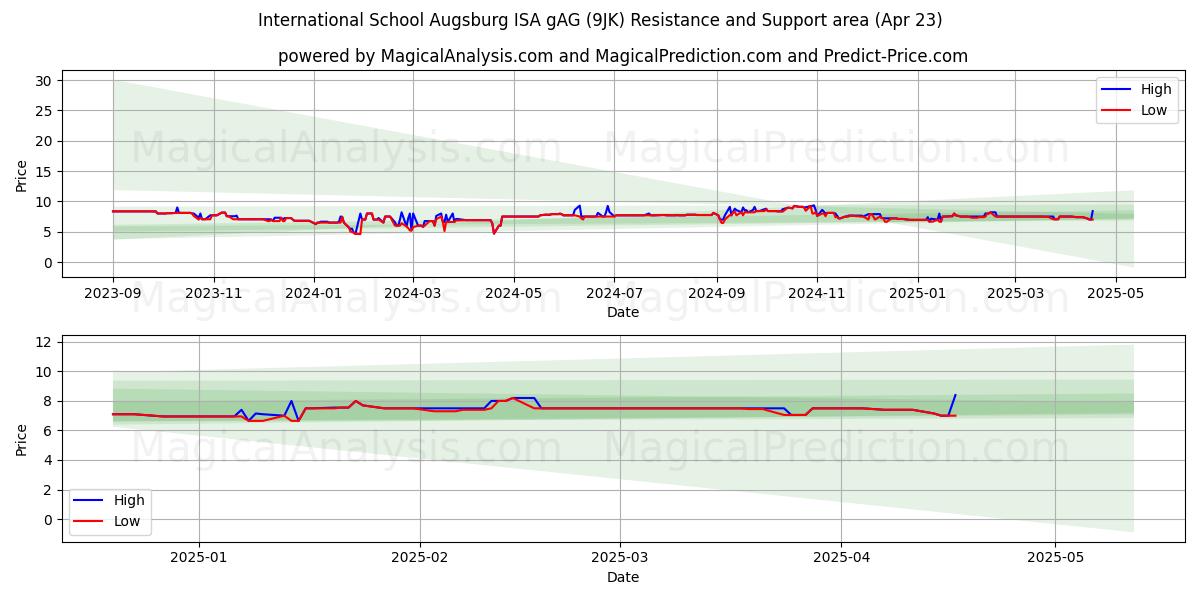The image size is (1200, 600).
Task: Click the '20' y-axis tick, top chart
Action: point(45,141)
